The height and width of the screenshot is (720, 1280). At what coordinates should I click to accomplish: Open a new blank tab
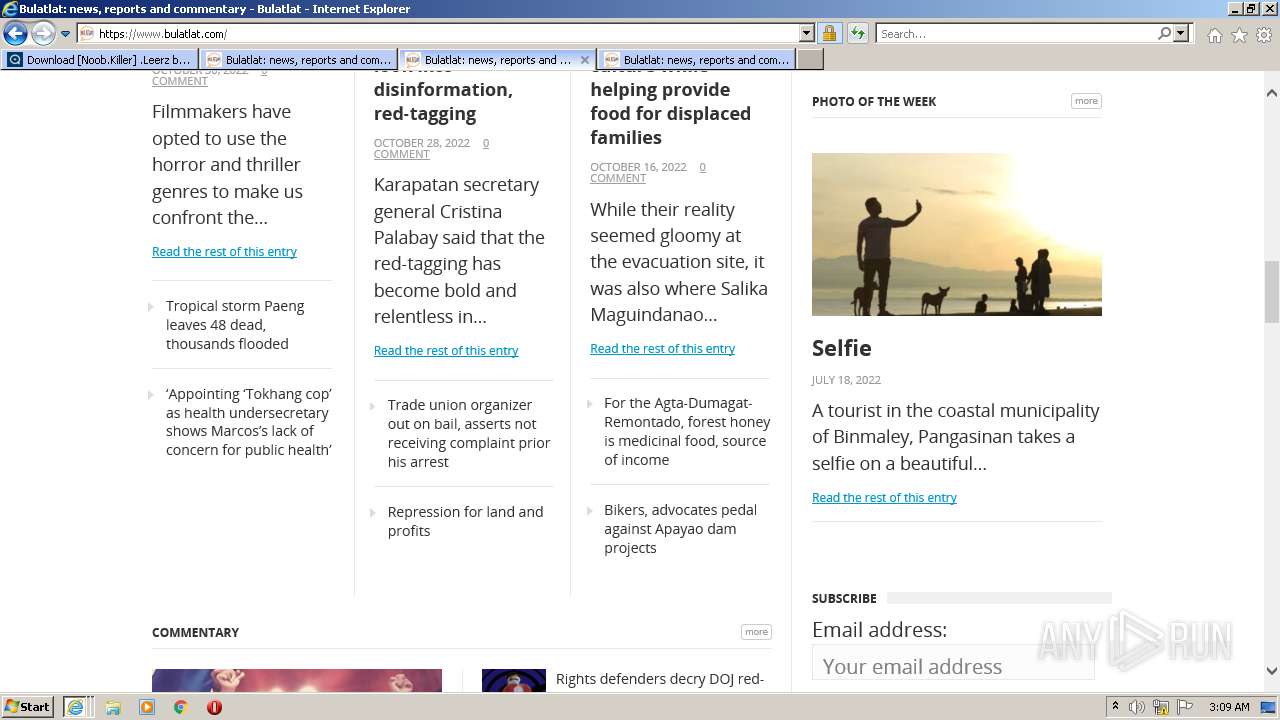click(810, 60)
